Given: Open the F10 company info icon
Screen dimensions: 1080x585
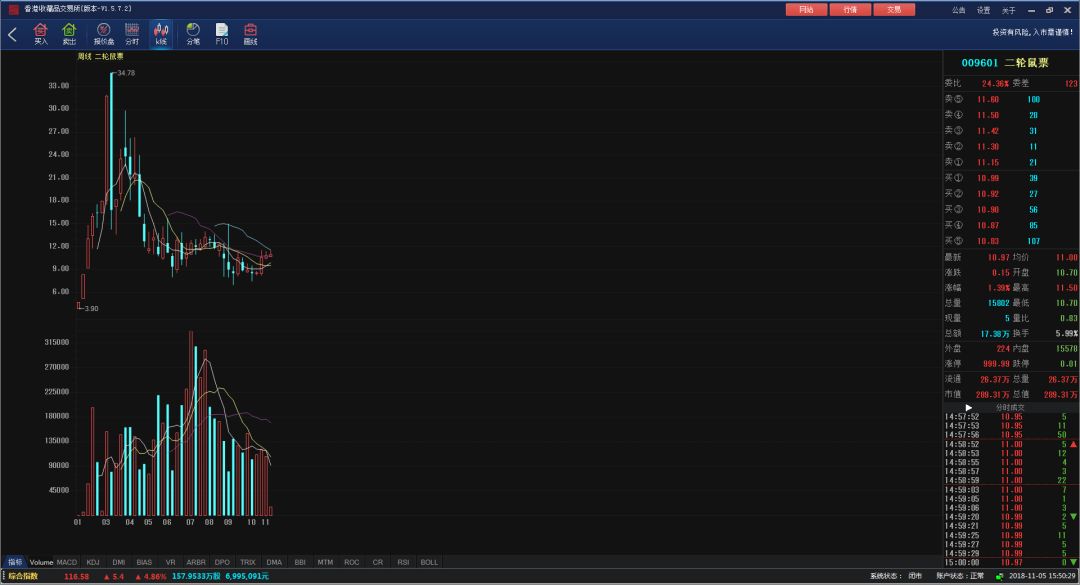Looking at the screenshot, I should pos(222,34).
